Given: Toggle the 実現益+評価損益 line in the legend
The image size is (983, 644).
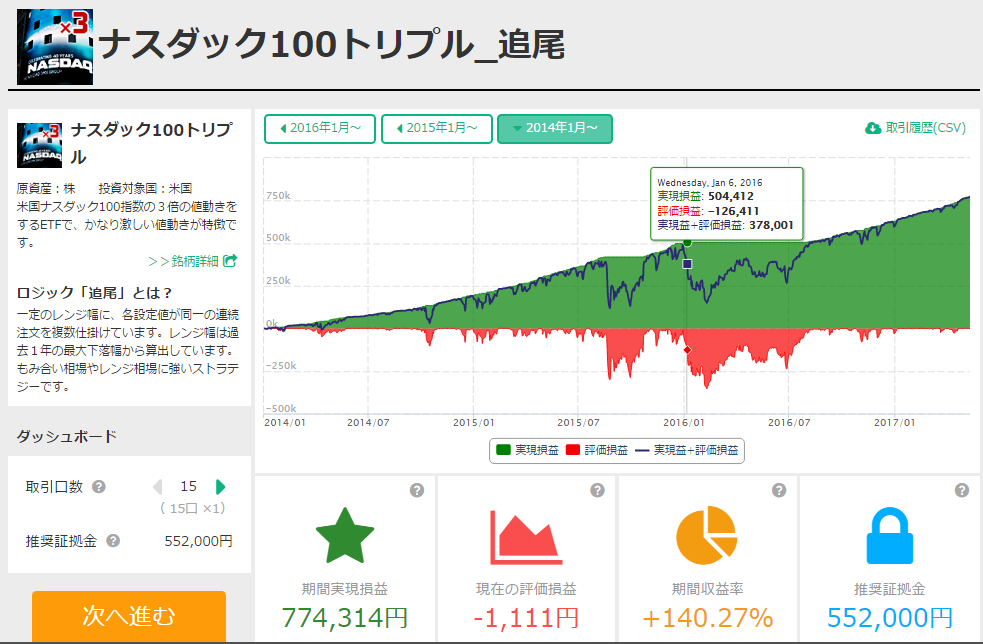Looking at the screenshot, I should pos(687,450).
